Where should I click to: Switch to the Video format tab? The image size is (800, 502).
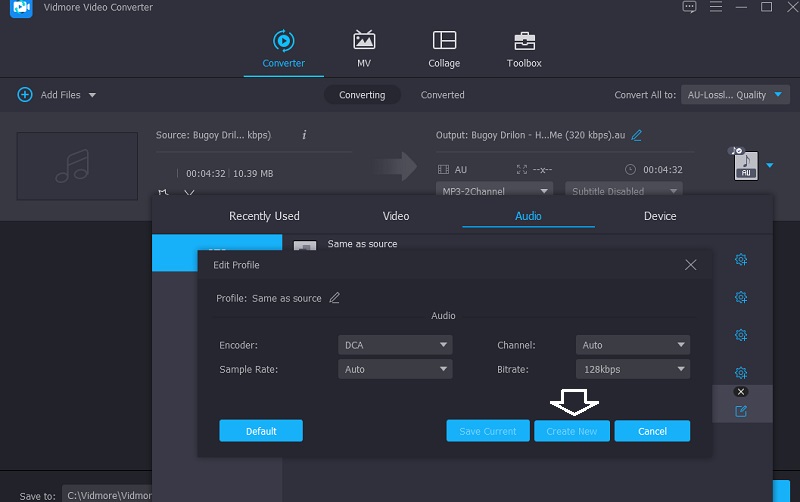click(x=396, y=216)
